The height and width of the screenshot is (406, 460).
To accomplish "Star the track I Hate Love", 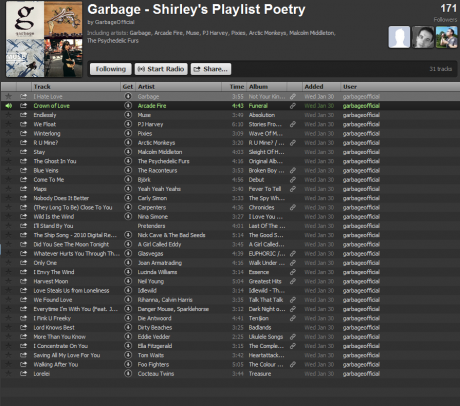I will tap(9, 96).
